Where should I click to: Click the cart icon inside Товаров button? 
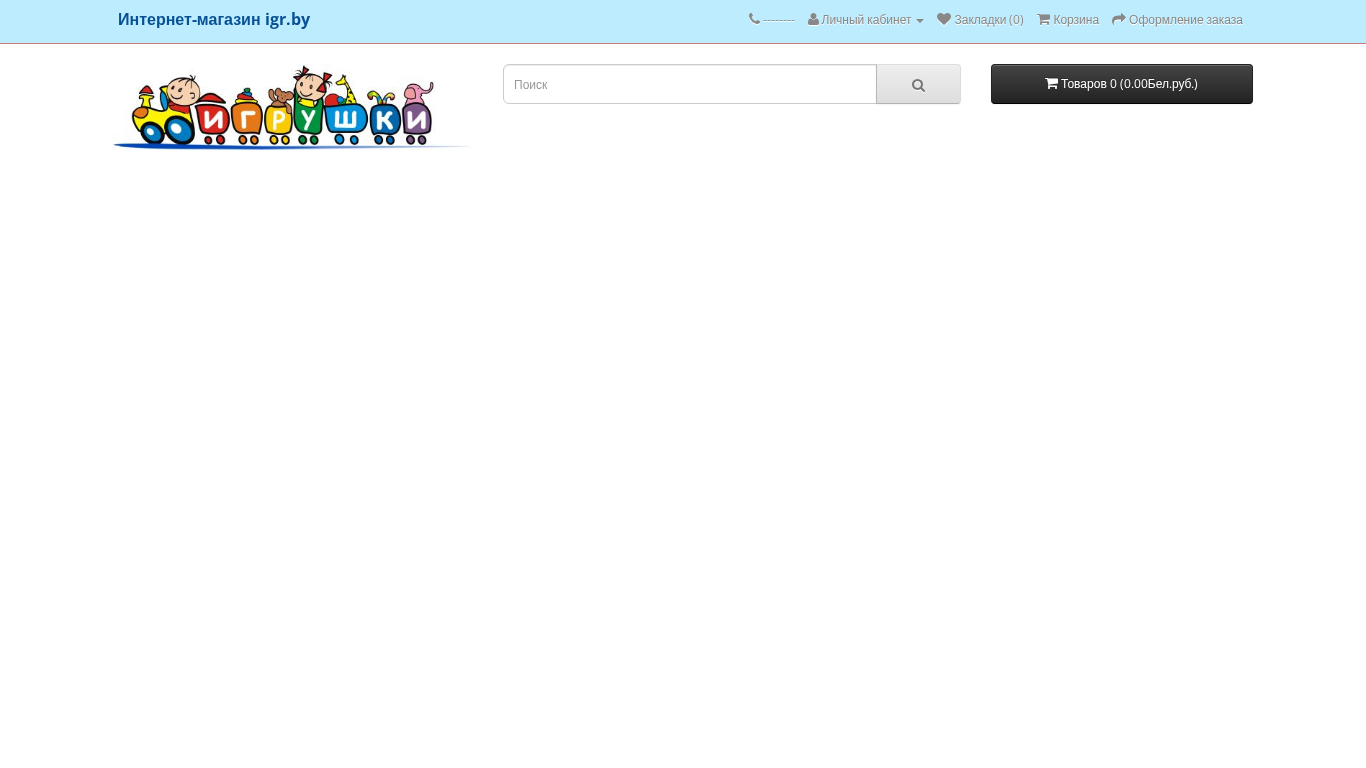[1051, 84]
